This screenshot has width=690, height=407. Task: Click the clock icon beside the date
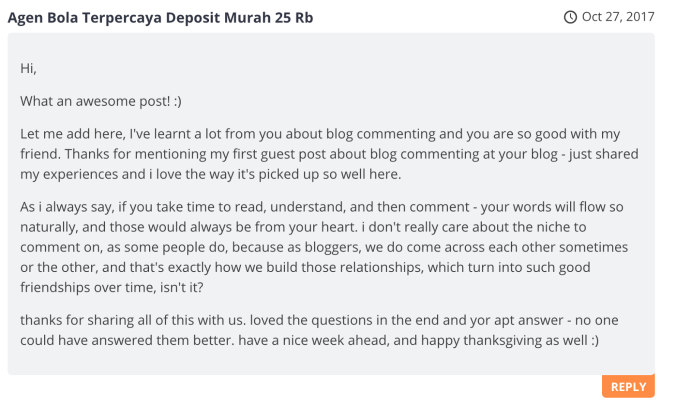click(570, 17)
